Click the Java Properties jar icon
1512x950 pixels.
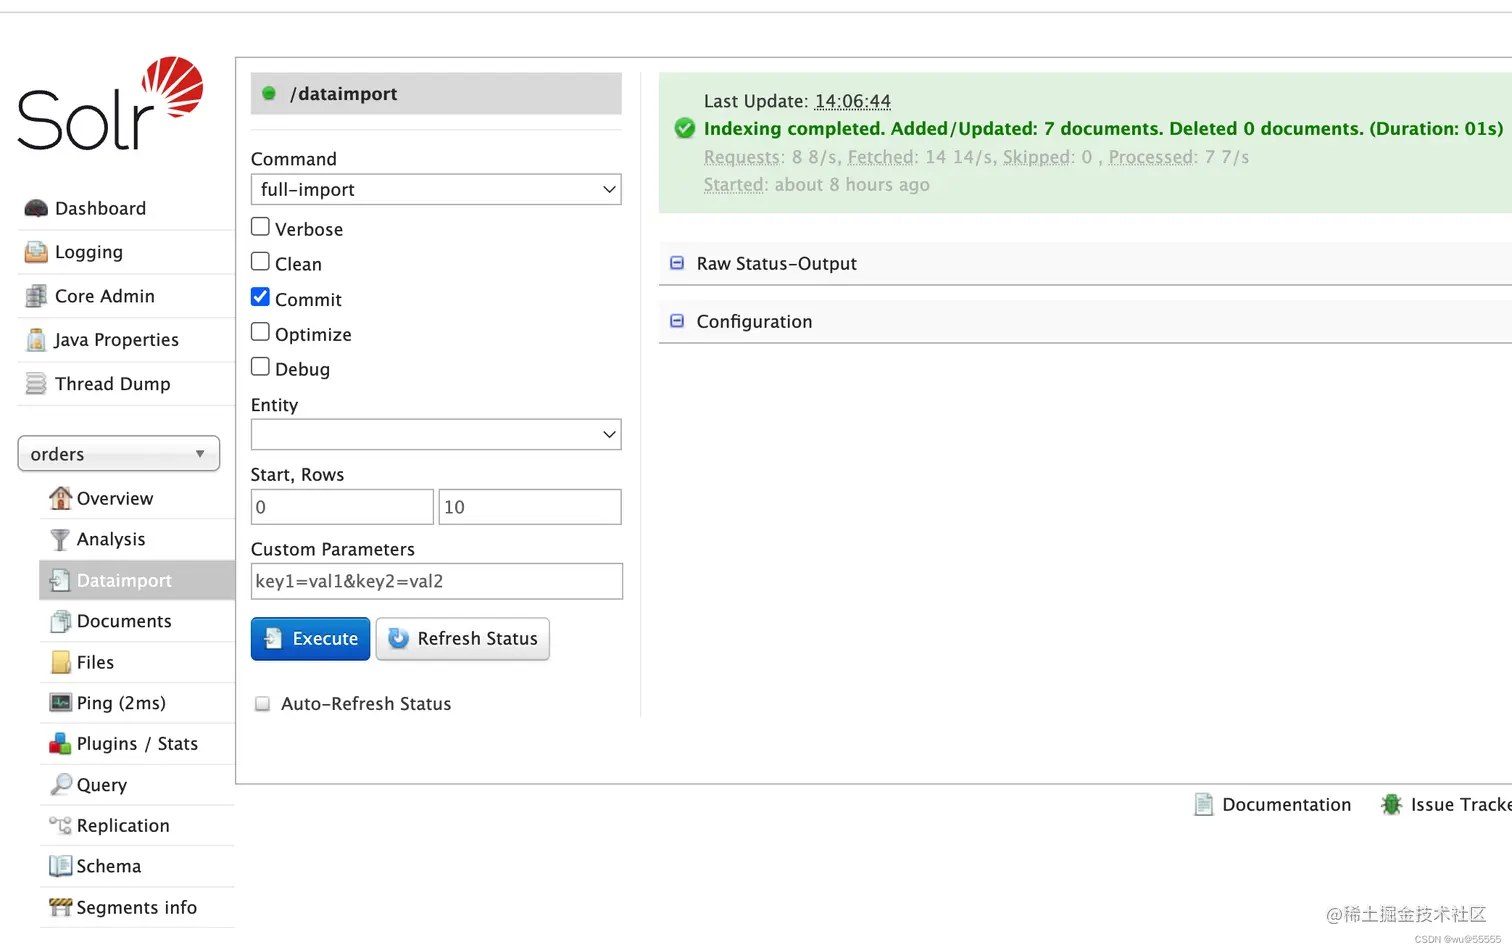(x=36, y=340)
